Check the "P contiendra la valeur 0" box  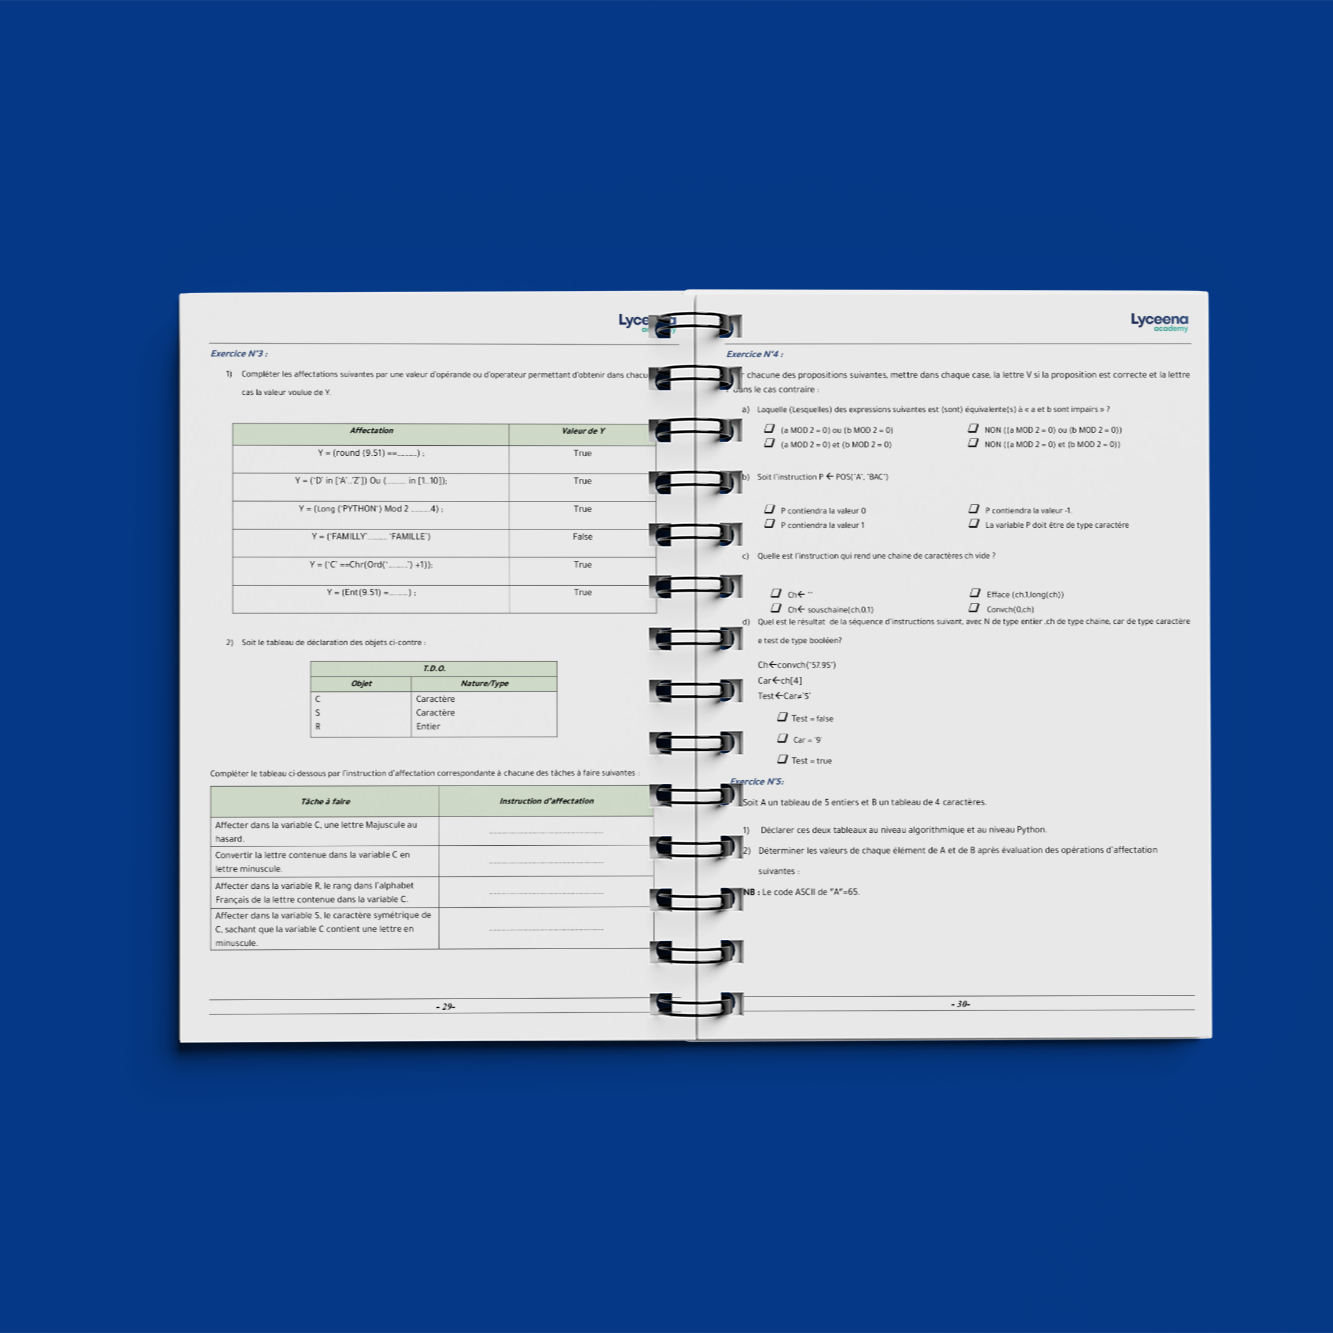(770, 509)
